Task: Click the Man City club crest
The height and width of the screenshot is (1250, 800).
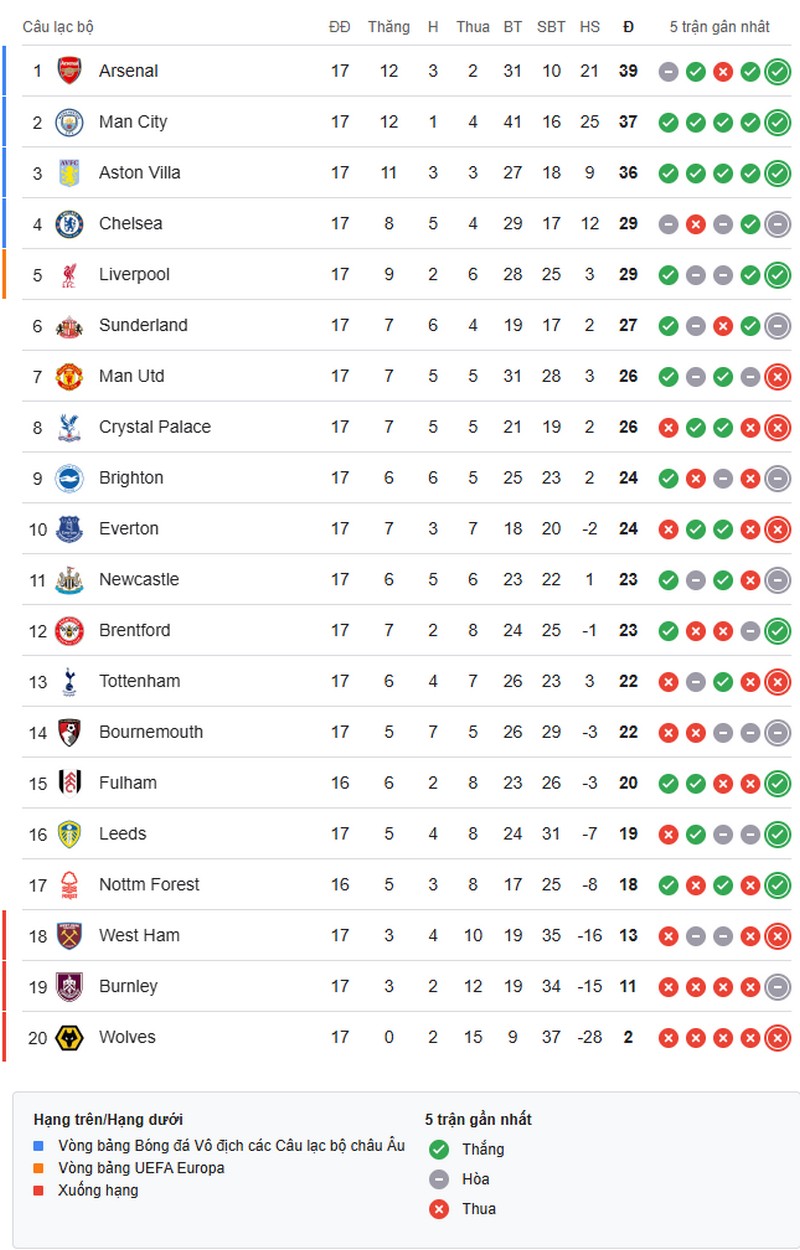Action: tap(69, 122)
